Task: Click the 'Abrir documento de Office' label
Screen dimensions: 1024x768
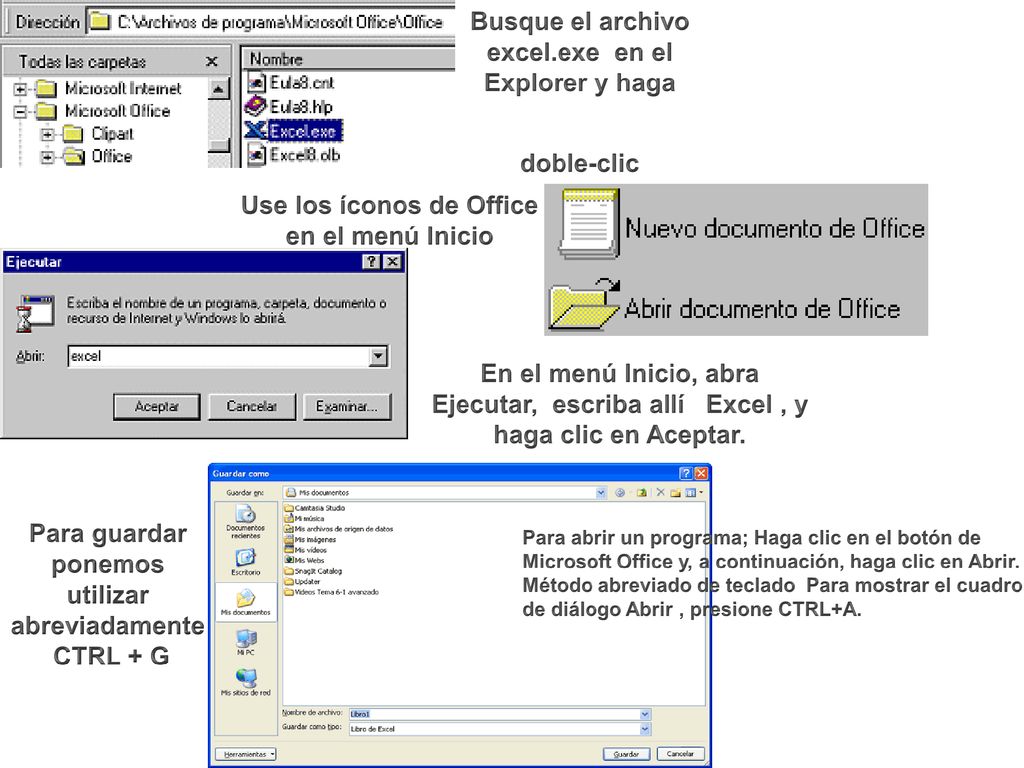Action: (x=762, y=308)
